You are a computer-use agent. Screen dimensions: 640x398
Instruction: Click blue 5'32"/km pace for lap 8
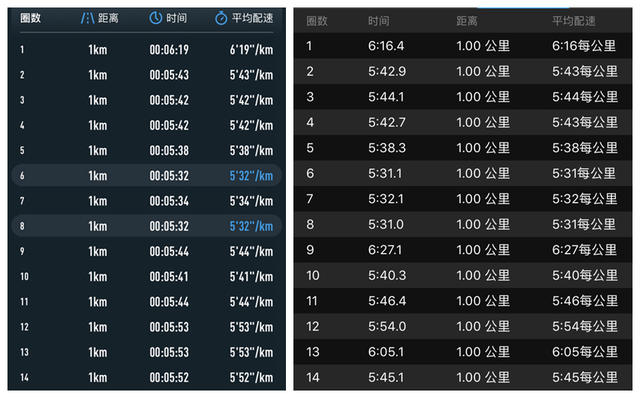tap(251, 226)
